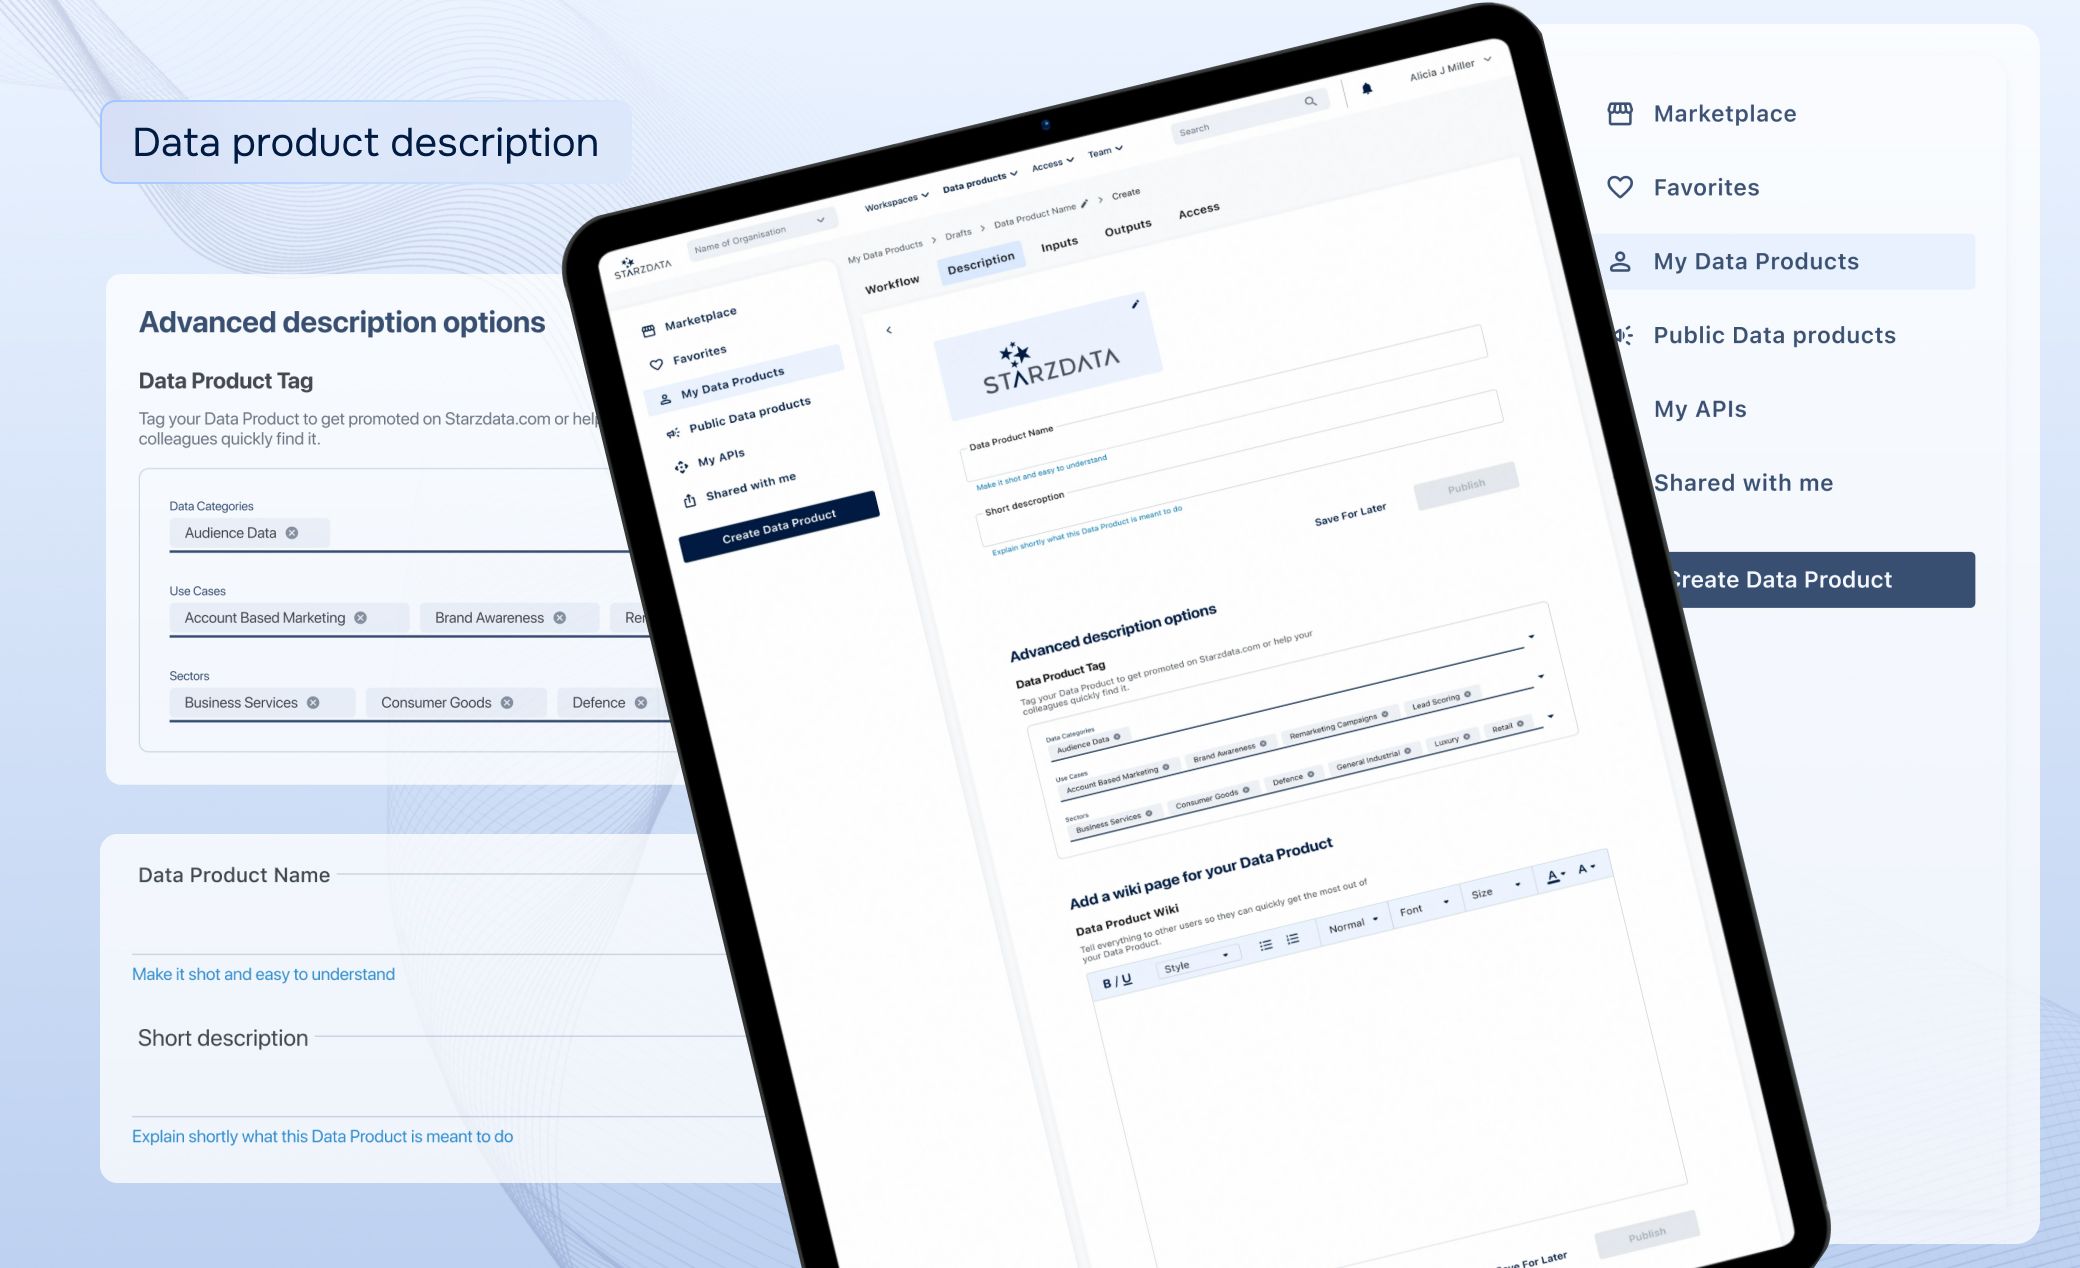Remove the Consumer Goods tag in the left panel
The height and width of the screenshot is (1268, 2080).
pos(507,703)
